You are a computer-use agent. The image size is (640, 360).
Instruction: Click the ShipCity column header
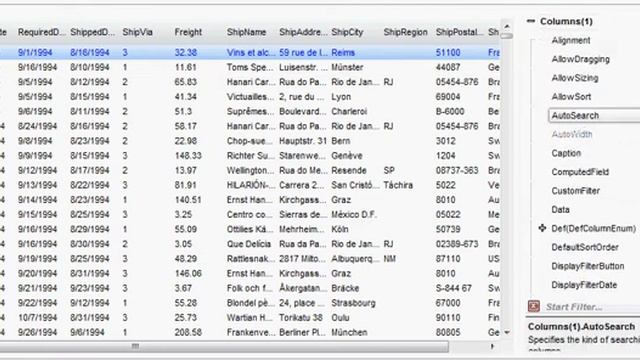coord(347,32)
